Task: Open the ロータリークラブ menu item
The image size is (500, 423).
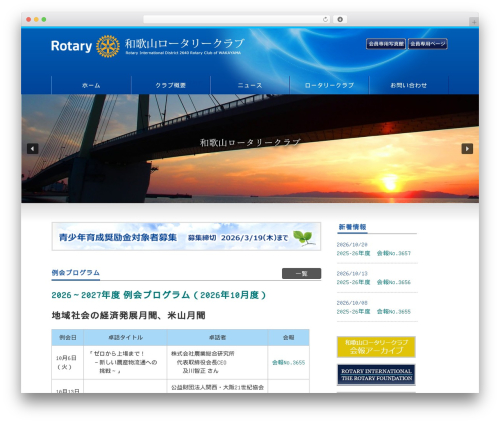Action: coord(329,85)
